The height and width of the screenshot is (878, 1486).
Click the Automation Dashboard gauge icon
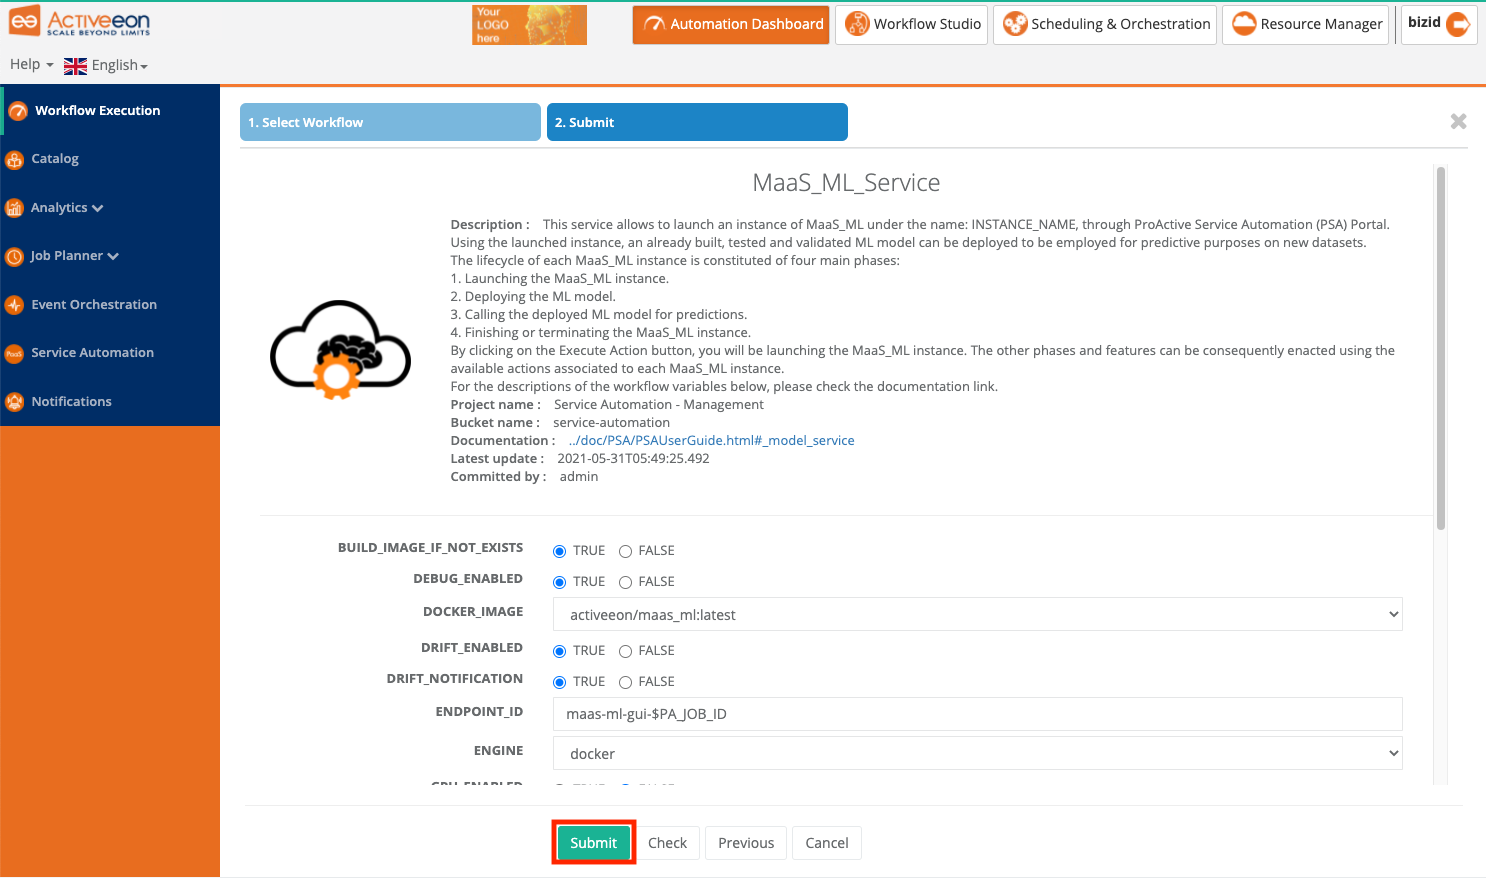pos(654,24)
